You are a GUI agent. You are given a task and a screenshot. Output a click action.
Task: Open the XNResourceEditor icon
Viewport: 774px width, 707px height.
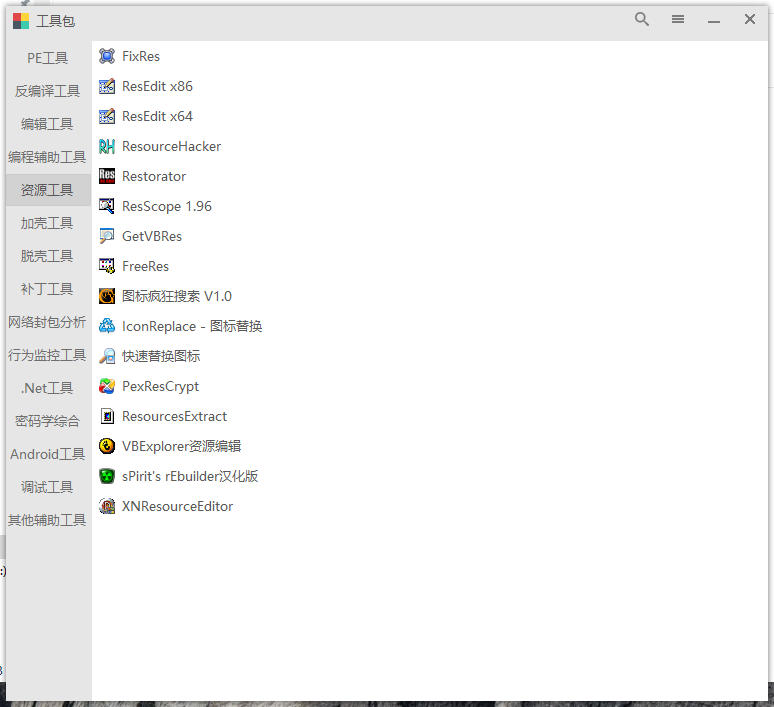(107, 506)
